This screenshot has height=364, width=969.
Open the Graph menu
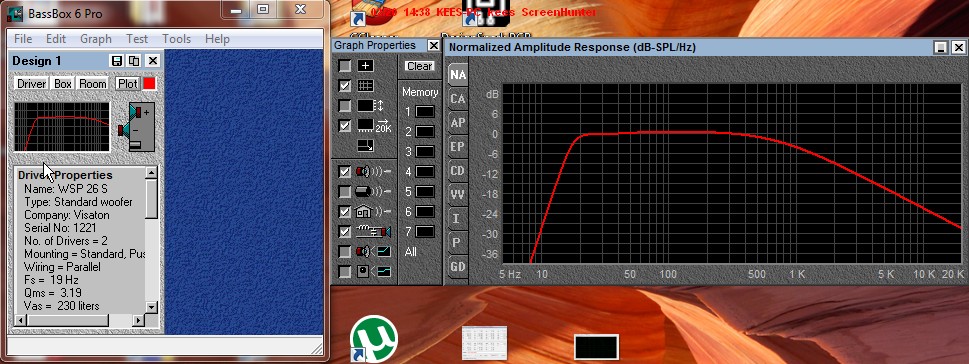click(x=96, y=39)
